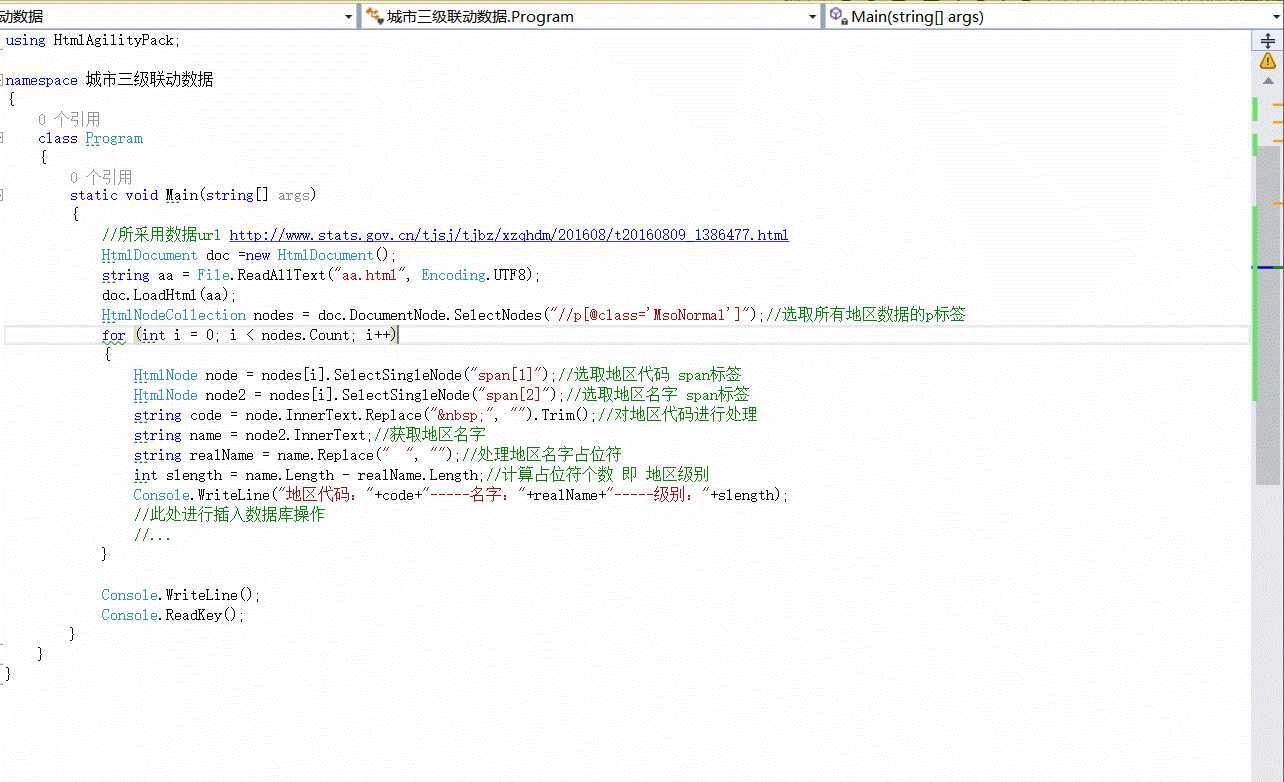Click 'nodes.Count' in the for loop

tap(304, 335)
